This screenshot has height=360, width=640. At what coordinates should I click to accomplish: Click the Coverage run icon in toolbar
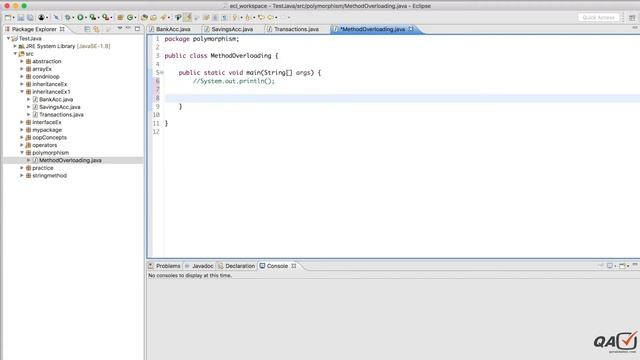coord(93,18)
